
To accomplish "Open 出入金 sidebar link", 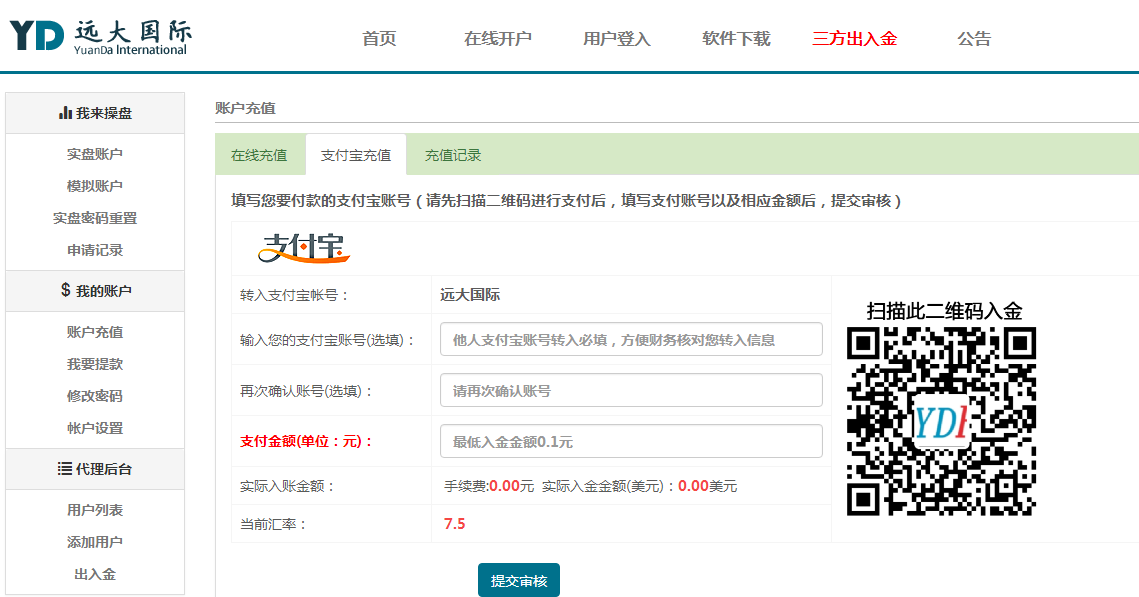I will (x=94, y=574).
